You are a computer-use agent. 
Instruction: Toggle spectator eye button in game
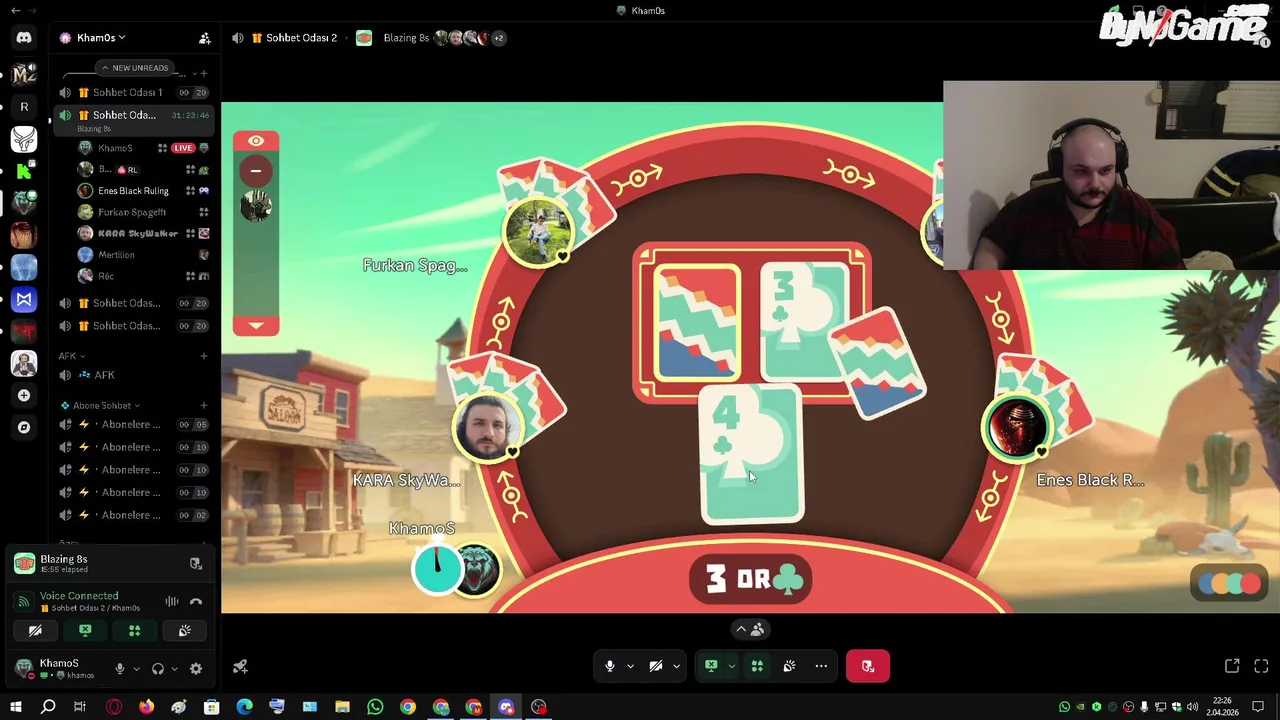click(256, 141)
